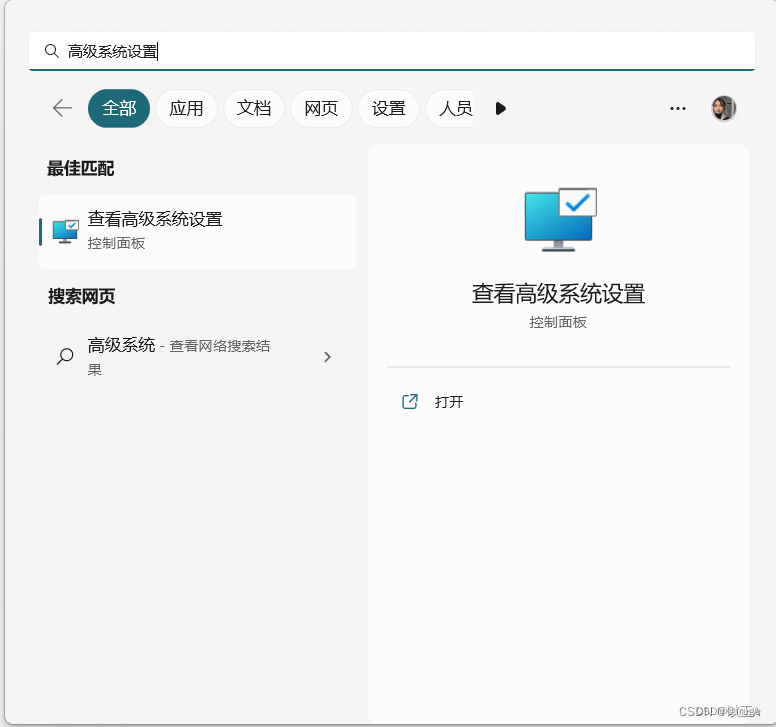Click 打开 in the preview pane

click(449, 402)
